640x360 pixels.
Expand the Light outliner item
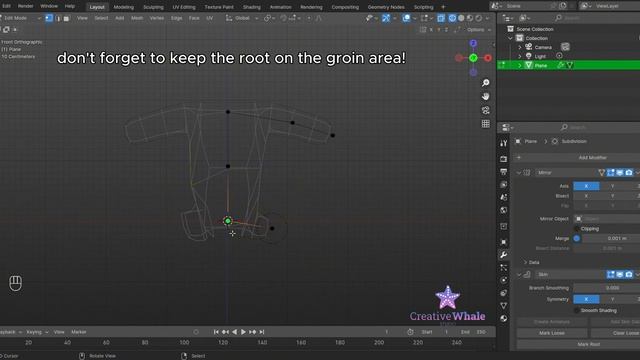pyautogui.click(x=520, y=56)
